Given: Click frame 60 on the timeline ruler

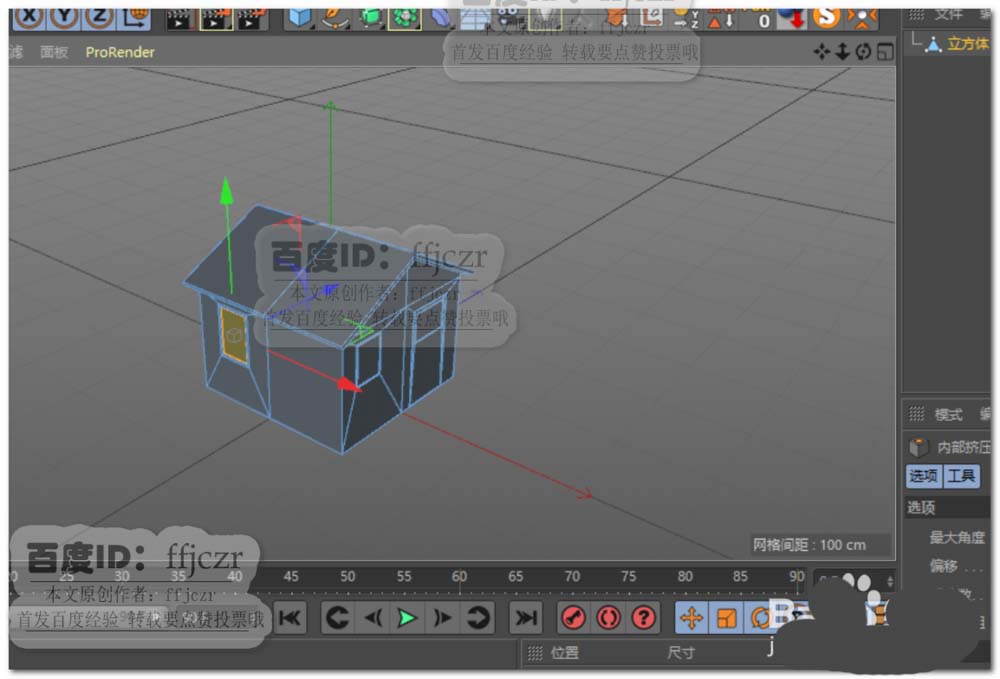Looking at the screenshot, I should pyautogui.click(x=459, y=577).
